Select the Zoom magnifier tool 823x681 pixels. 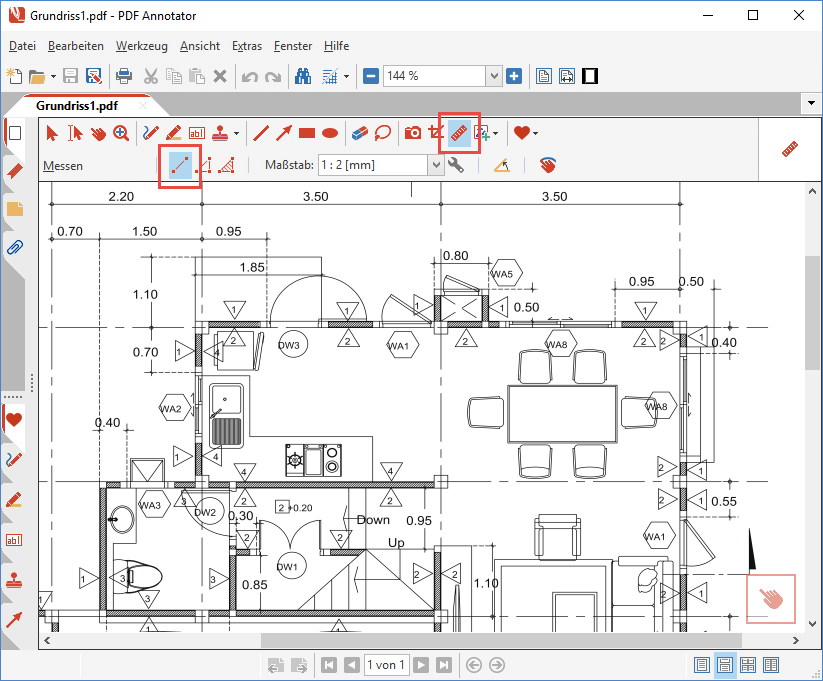(121, 133)
